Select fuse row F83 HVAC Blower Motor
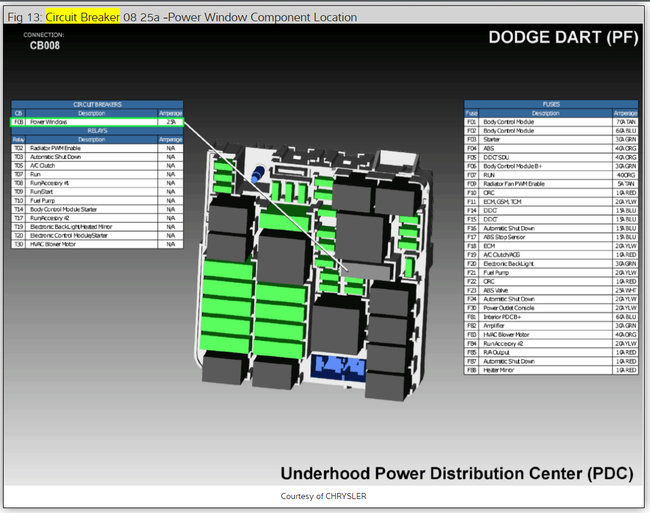The width and height of the screenshot is (650, 513). (551, 334)
